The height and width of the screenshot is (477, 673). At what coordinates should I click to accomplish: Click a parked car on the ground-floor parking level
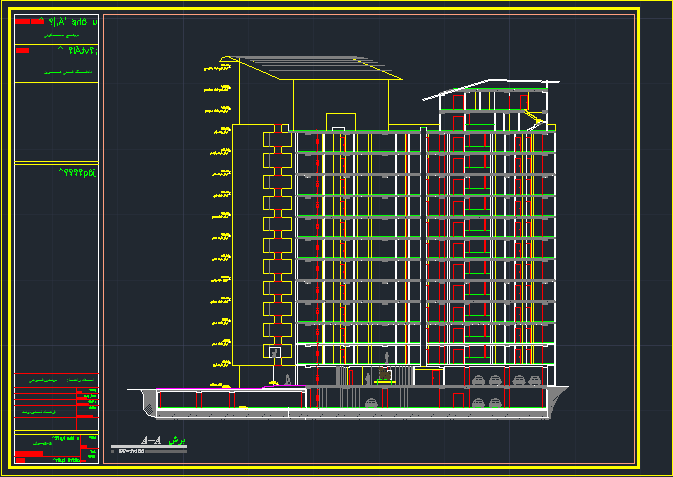(x=481, y=380)
